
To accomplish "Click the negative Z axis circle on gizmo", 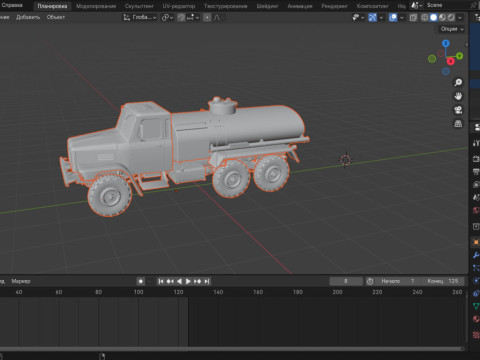I will (x=446, y=71).
